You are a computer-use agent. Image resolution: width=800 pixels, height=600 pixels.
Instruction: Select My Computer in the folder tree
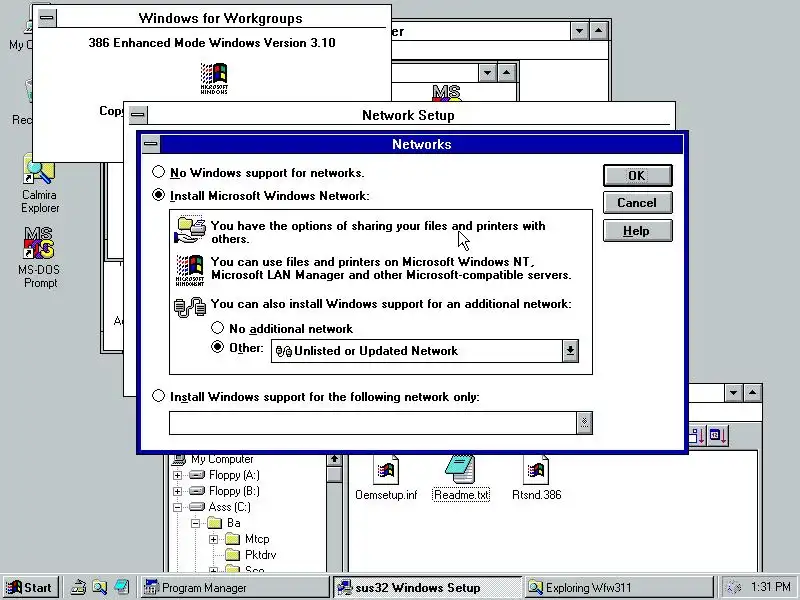tap(221, 459)
